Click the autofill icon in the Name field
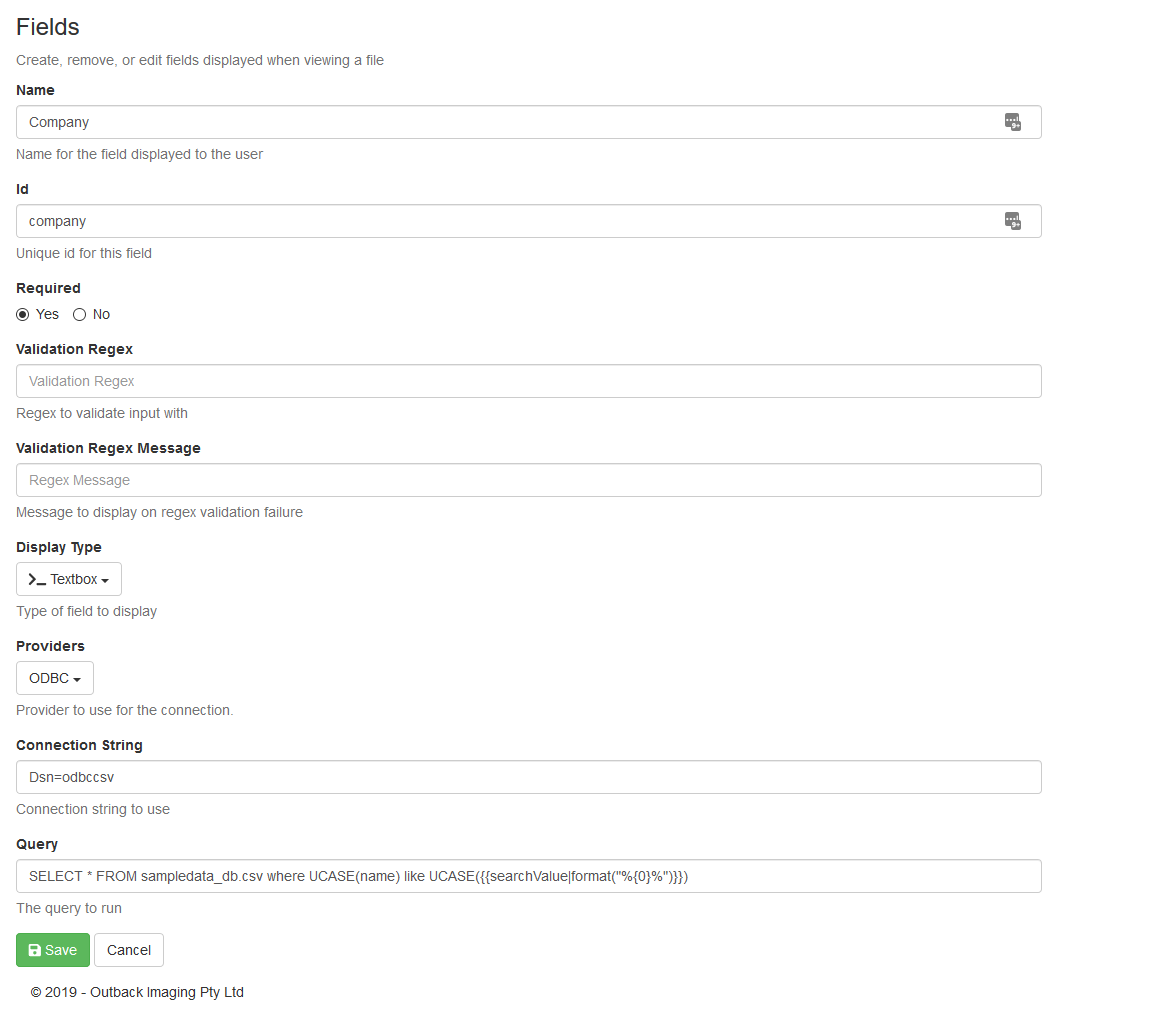The width and height of the screenshot is (1153, 1025). click(1012, 122)
